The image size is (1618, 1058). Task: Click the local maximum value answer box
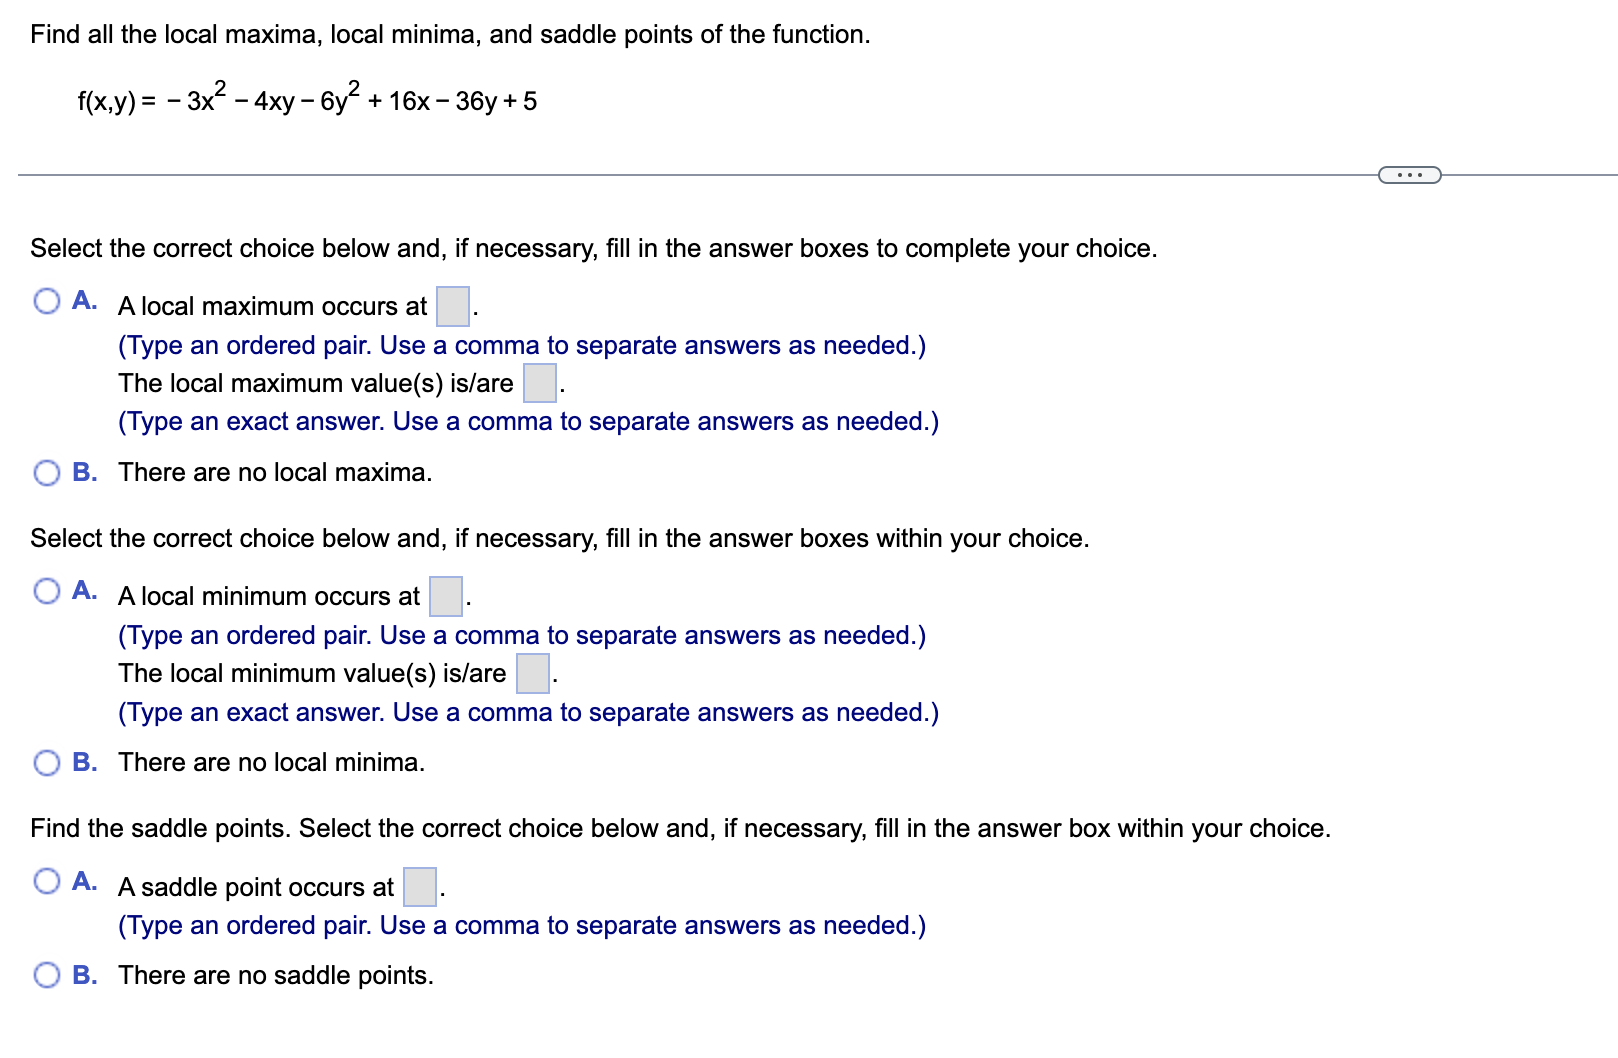(539, 385)
